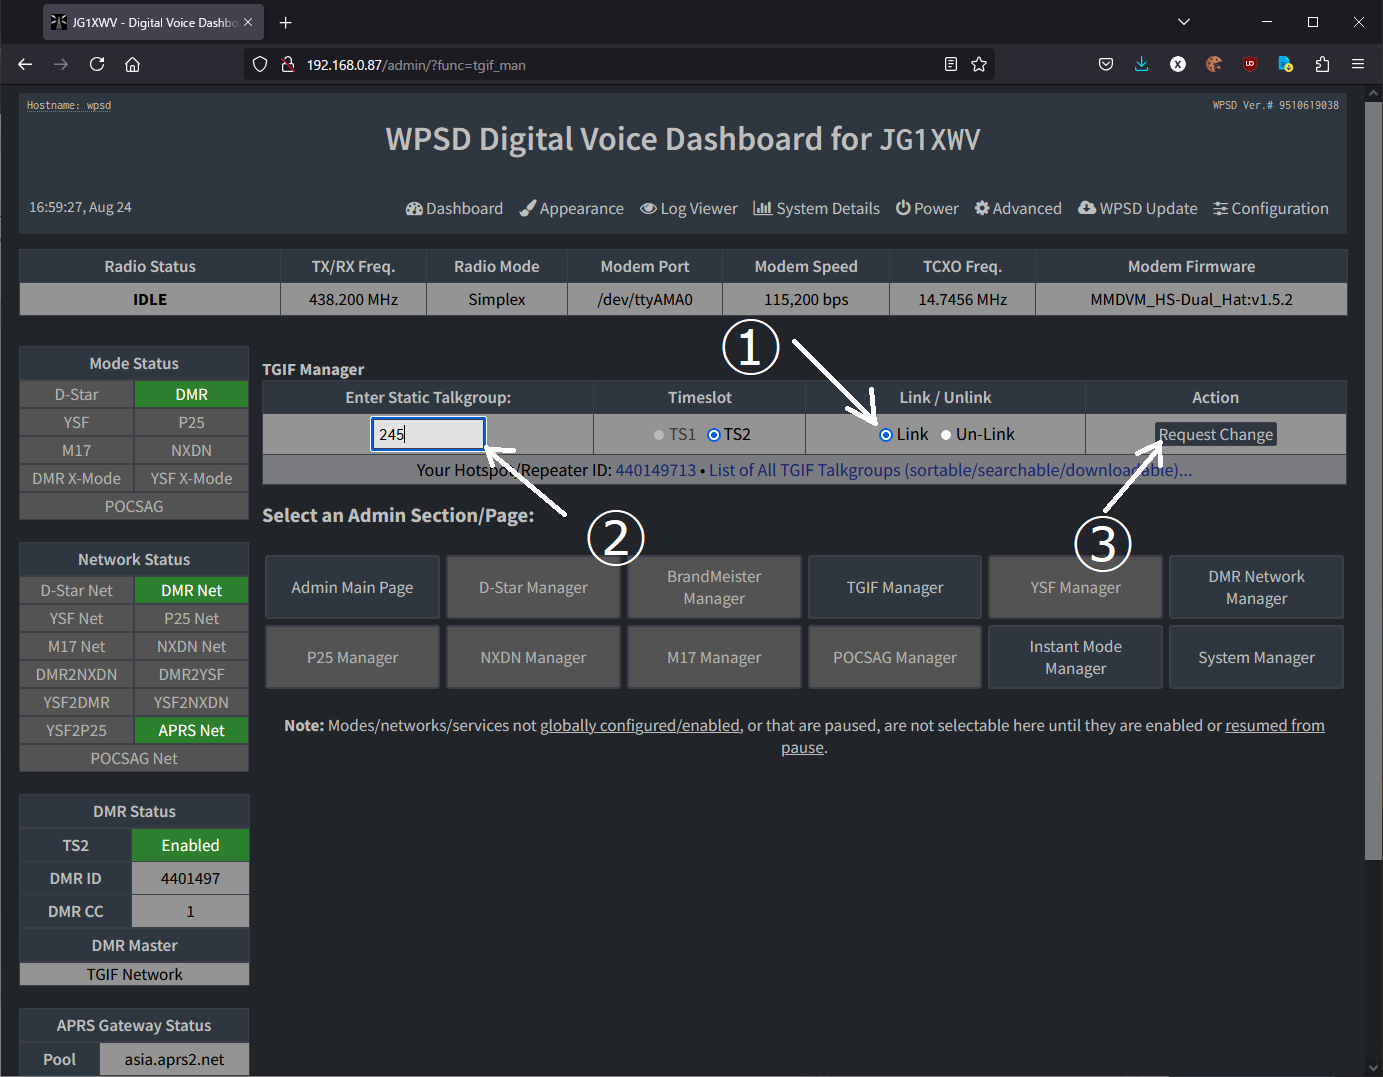Viewport: 1383px width, 1077px height.
Task: Click the cookie extension icon
Action: (1214, 64)
